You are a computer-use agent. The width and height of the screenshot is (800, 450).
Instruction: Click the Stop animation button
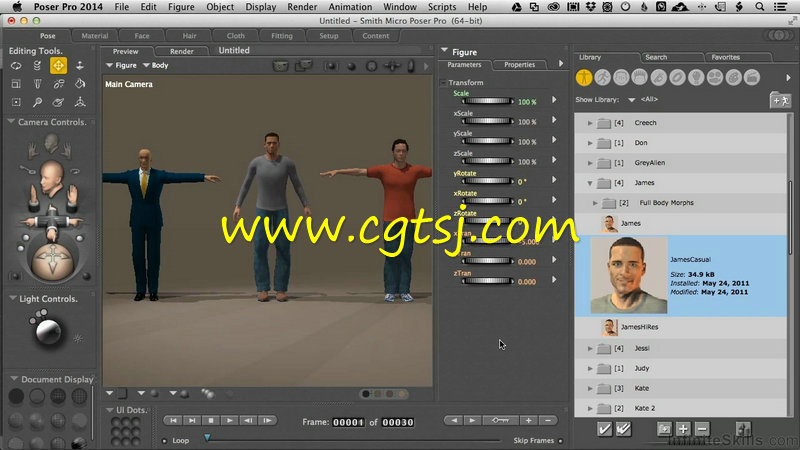[x=211, y=420]
